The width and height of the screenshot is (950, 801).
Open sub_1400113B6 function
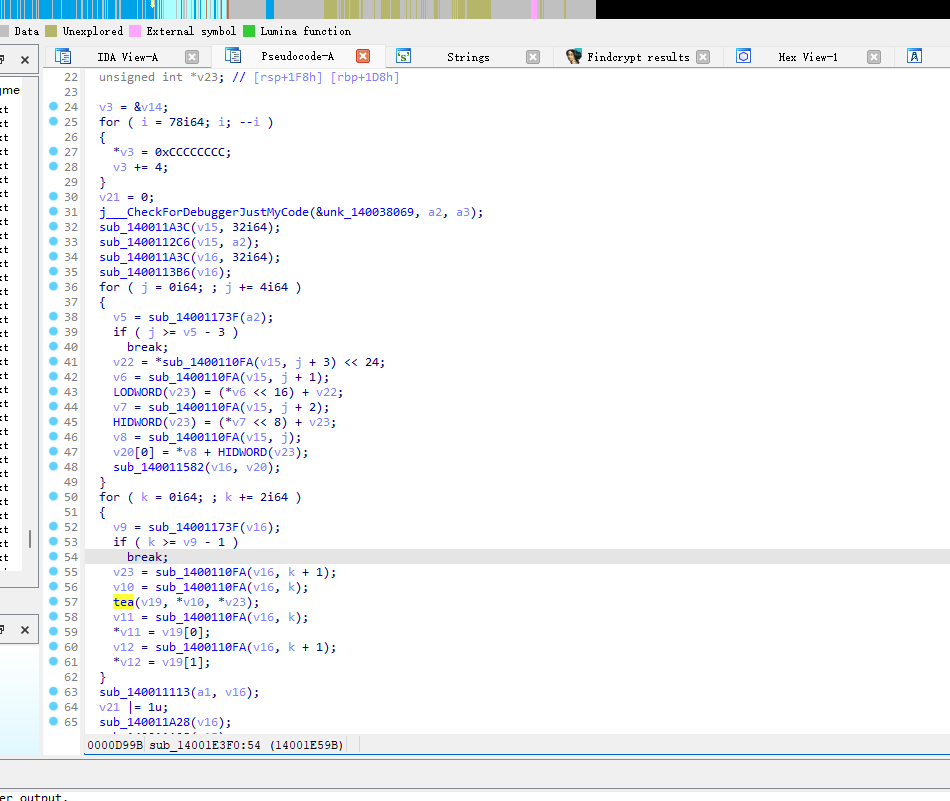coord(144,272)
